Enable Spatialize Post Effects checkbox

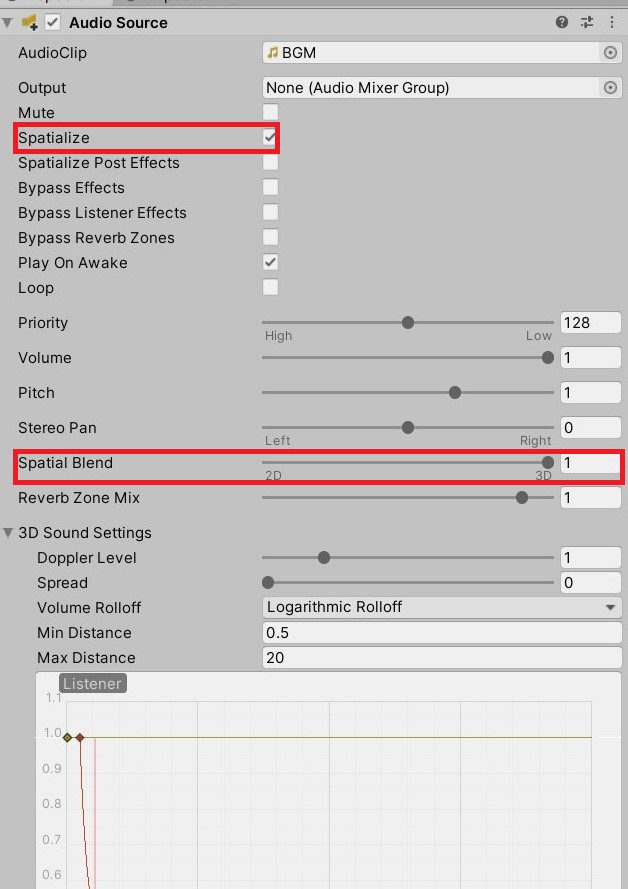click(270, 162)
